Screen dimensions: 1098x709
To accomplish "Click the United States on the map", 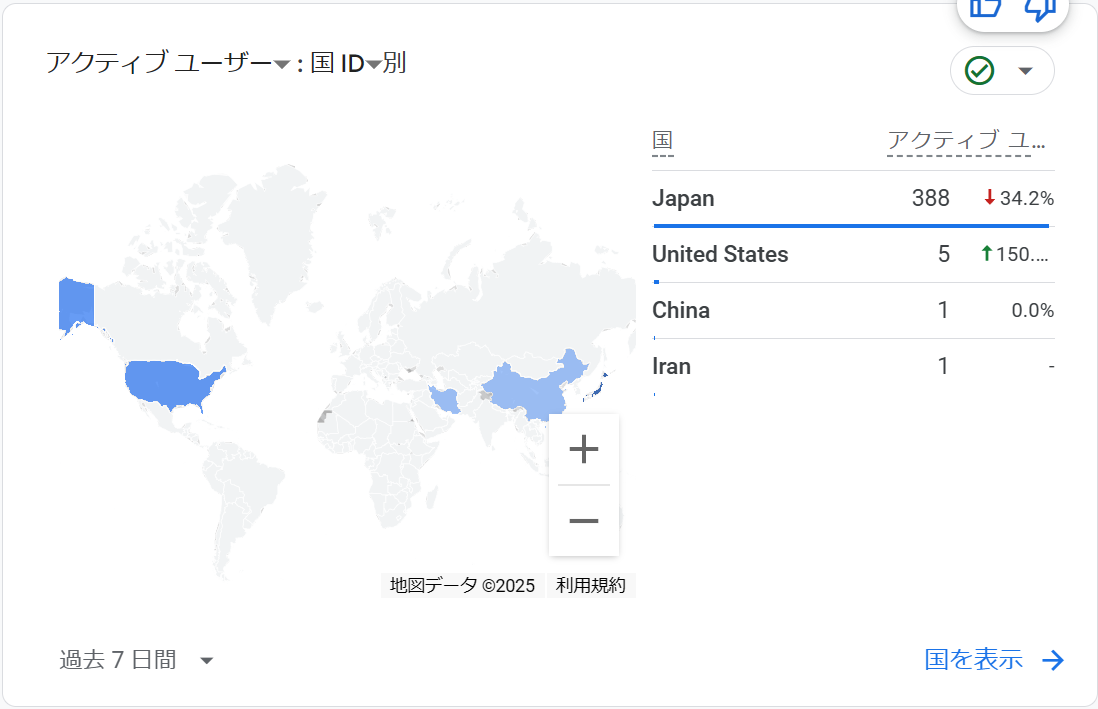I will click(170, 382).
